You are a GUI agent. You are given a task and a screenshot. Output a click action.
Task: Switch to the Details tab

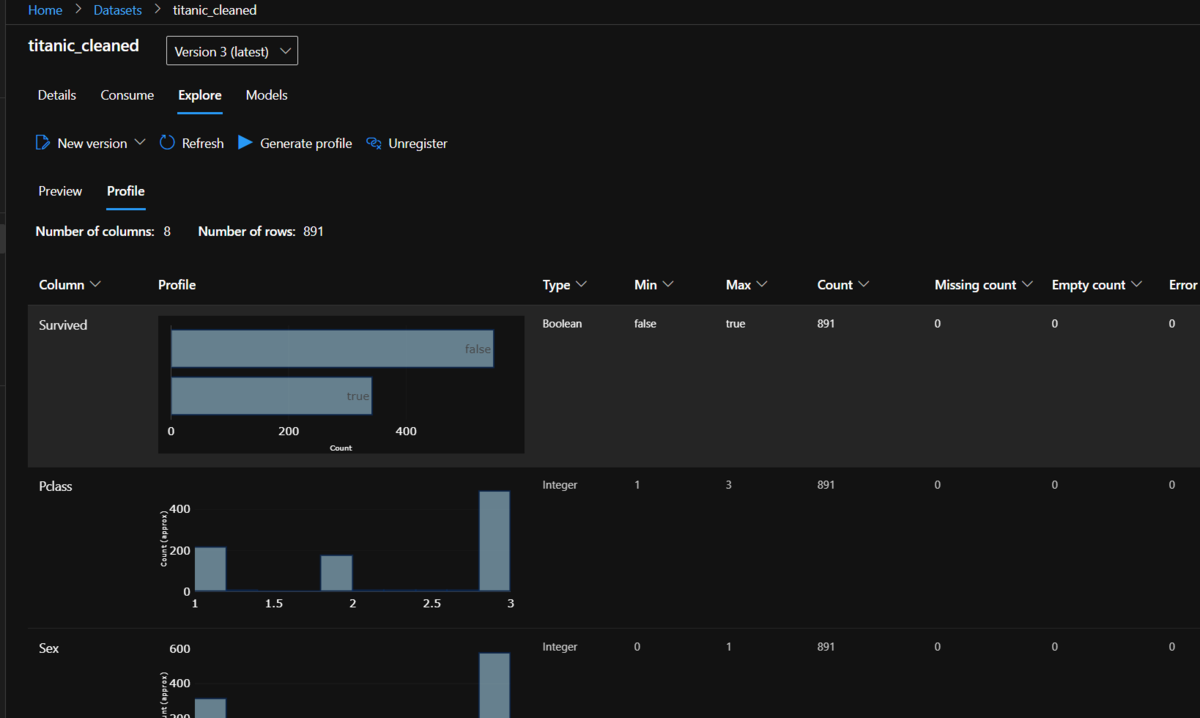pos(57,95)
